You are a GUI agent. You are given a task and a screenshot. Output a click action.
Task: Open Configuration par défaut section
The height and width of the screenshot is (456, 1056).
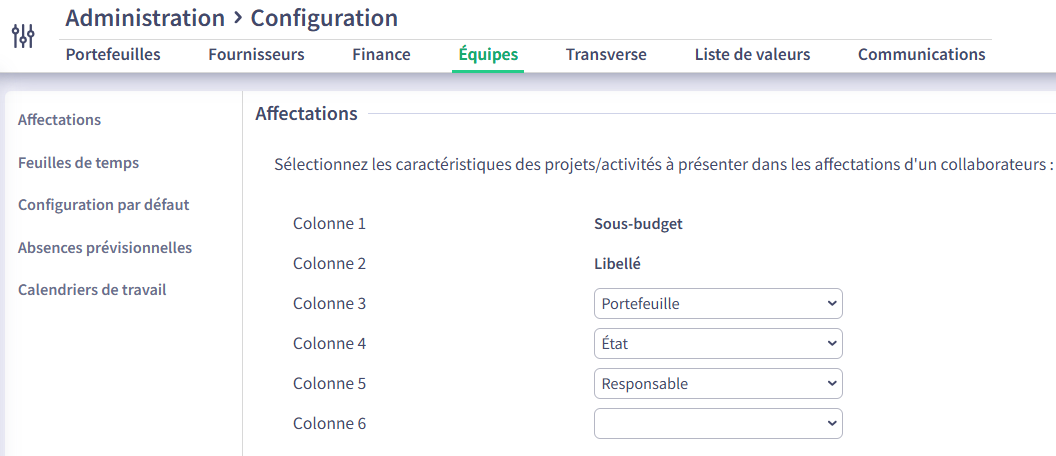[104, 205]
